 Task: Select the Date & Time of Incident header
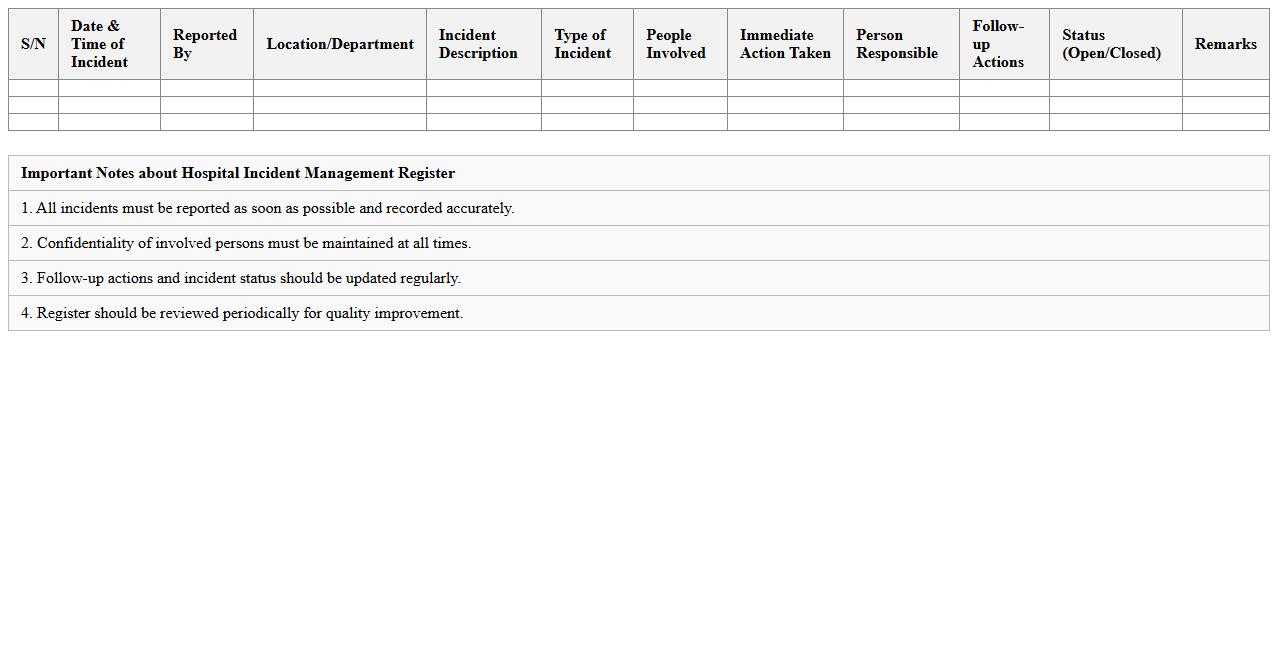tap(109, 44)
